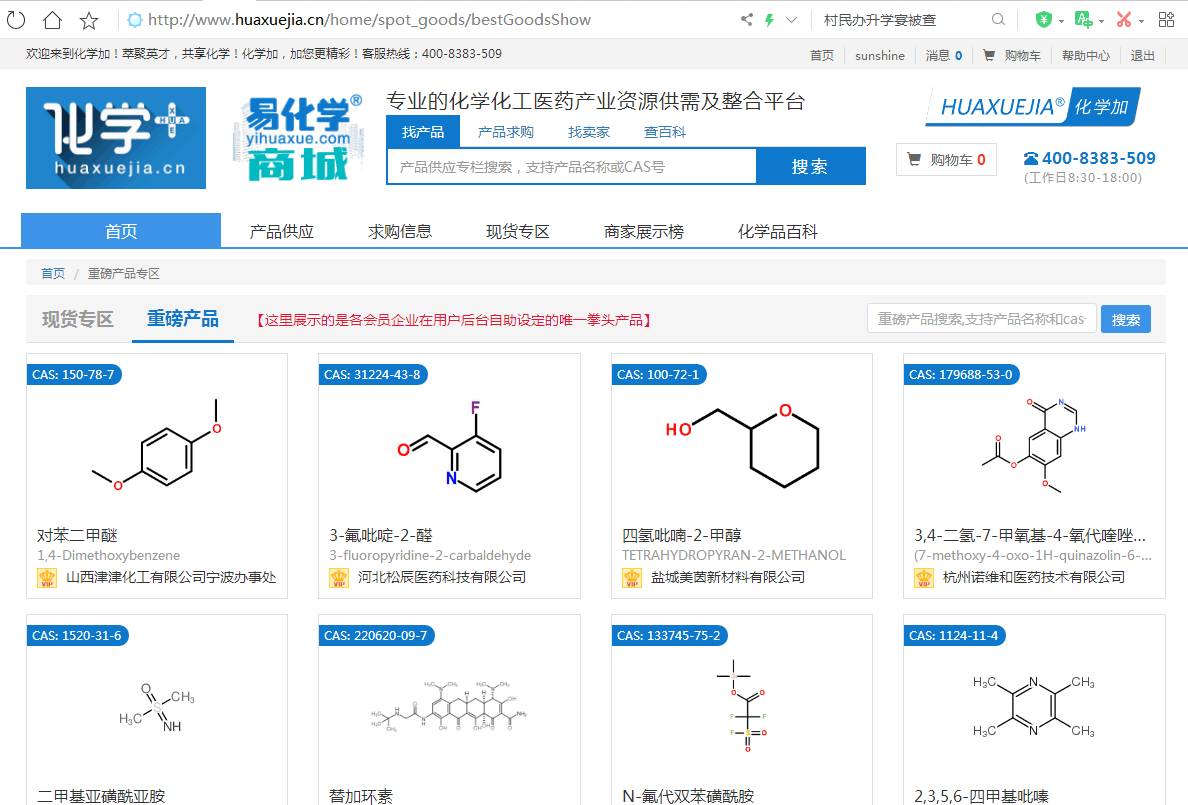The height and width of the screenshot is (805, 1188).
Task: Open the 帮助中心 link
Action: click(x=1085, y=56)
